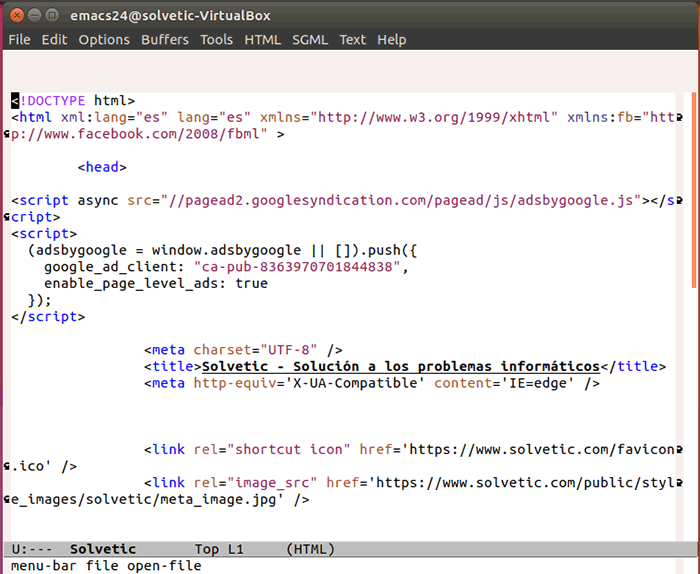This screenshot has height=574, width=700.
Task: Click the <head> tag
Action: (102, 167)
